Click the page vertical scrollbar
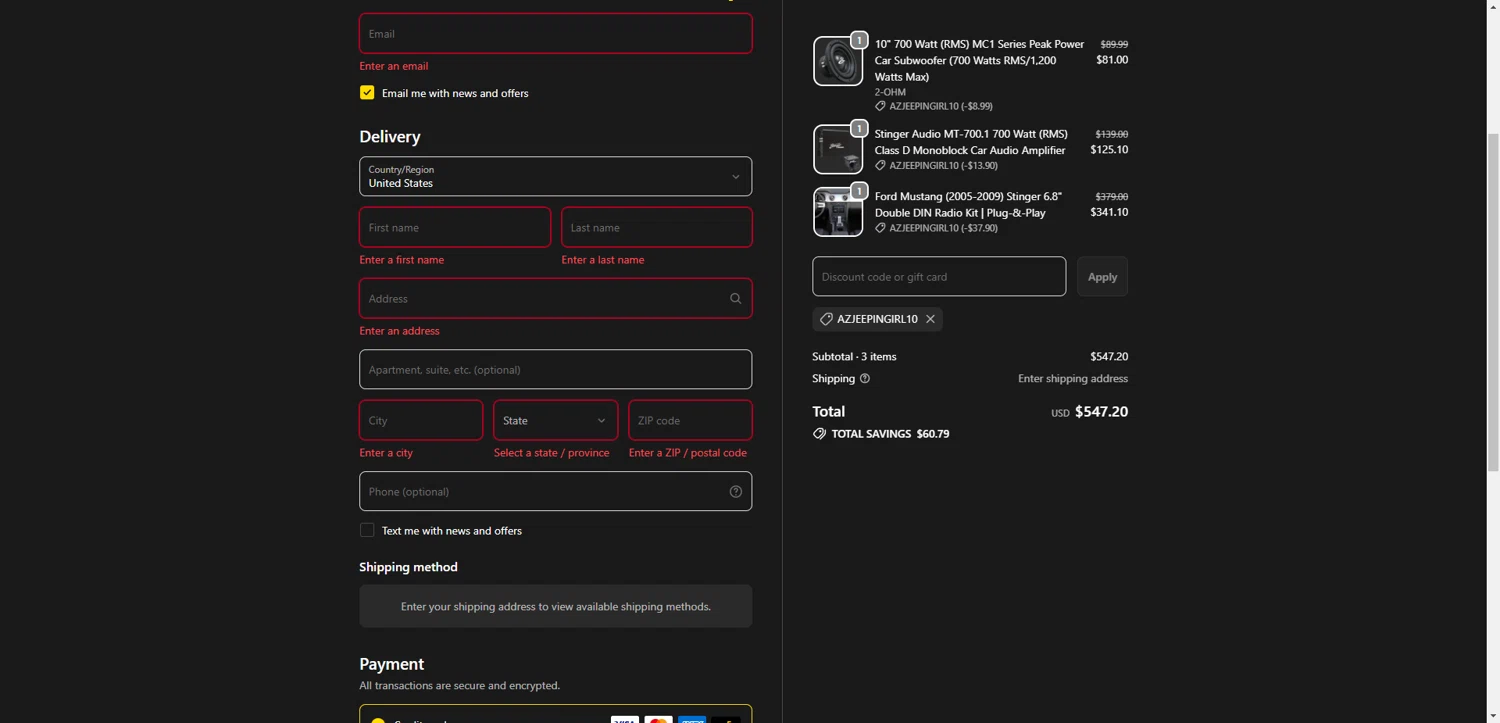 [1493, 300]
